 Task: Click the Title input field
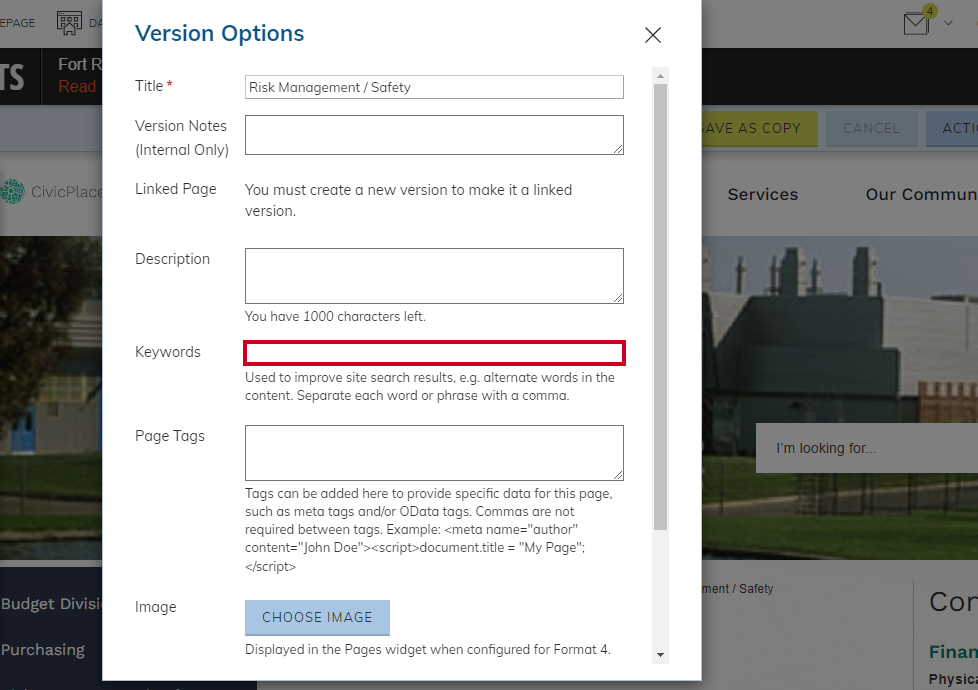click(434, 87)
